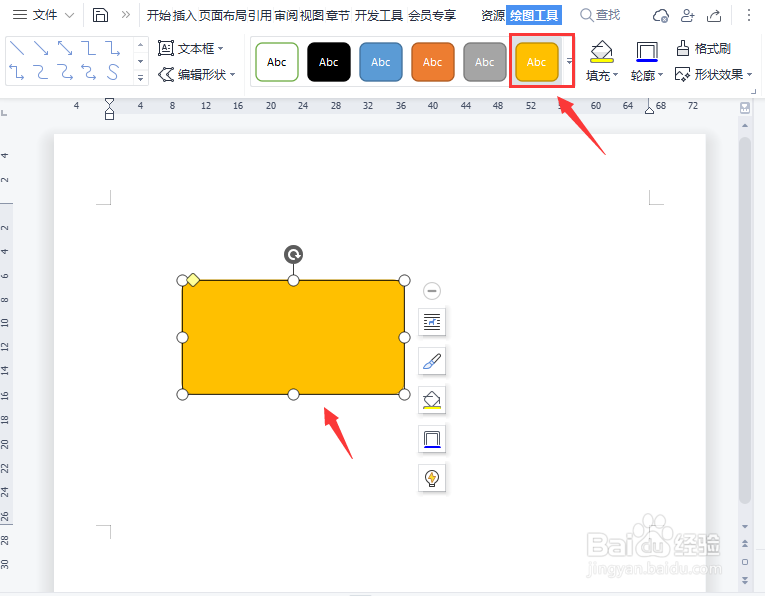
Task: Apply the black Abc shape style
Action: [329, 62]
